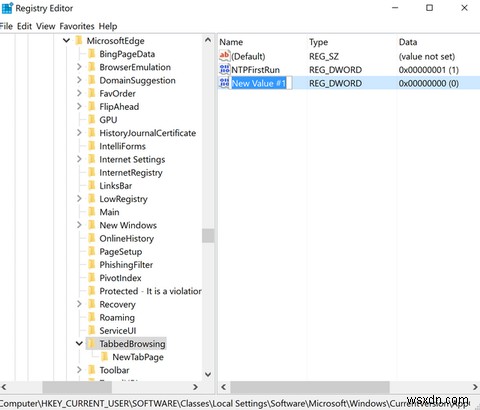Expand the BrowserEmulation key
480x410 pixels.
pyautogui.click(x=79, y=67)
